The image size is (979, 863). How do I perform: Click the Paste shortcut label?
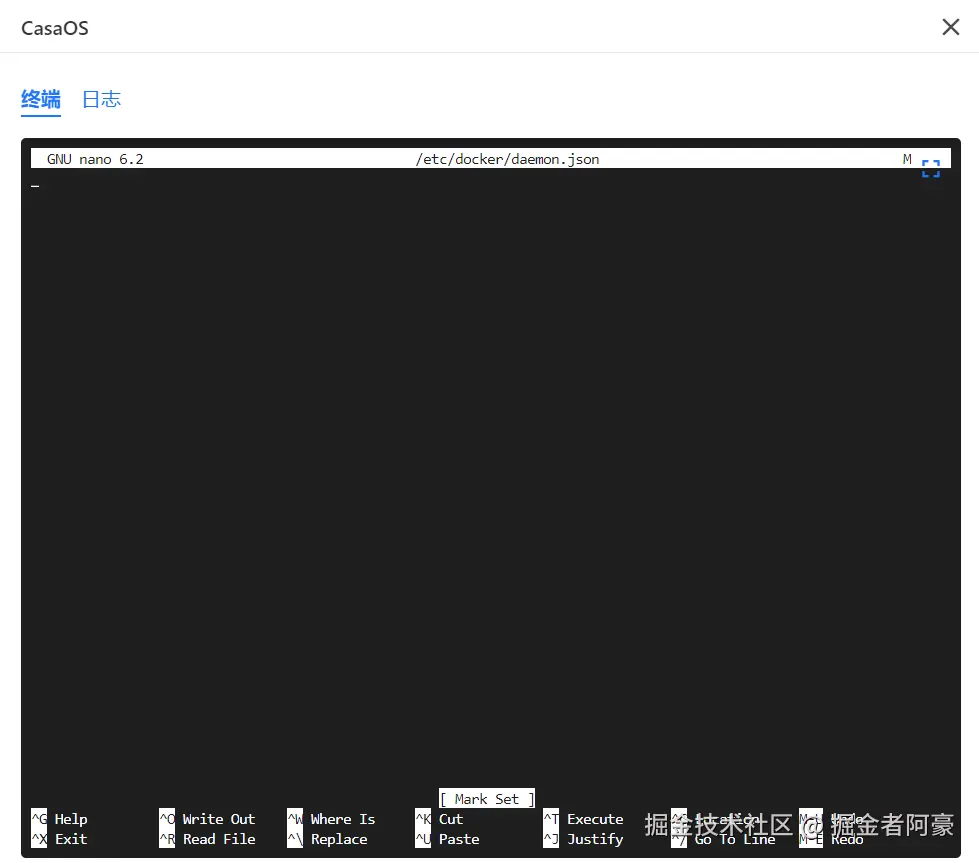[x=459, y=839]
